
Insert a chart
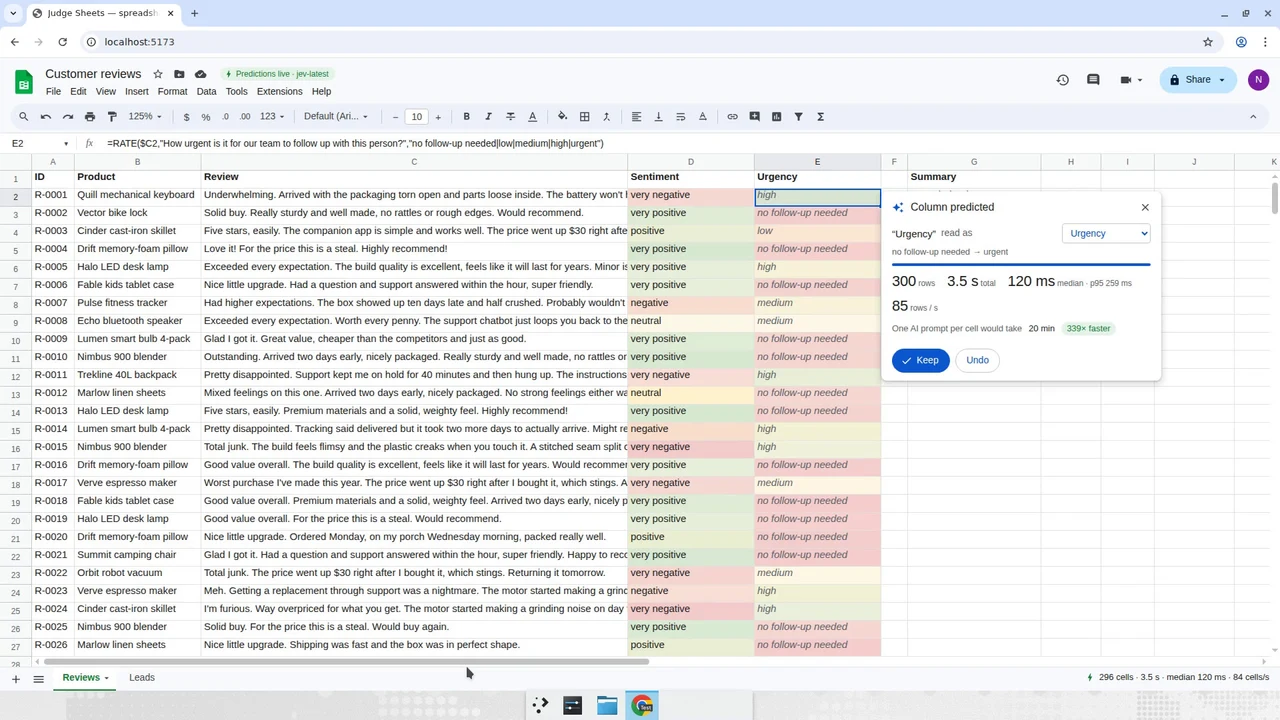click(776, 117)
